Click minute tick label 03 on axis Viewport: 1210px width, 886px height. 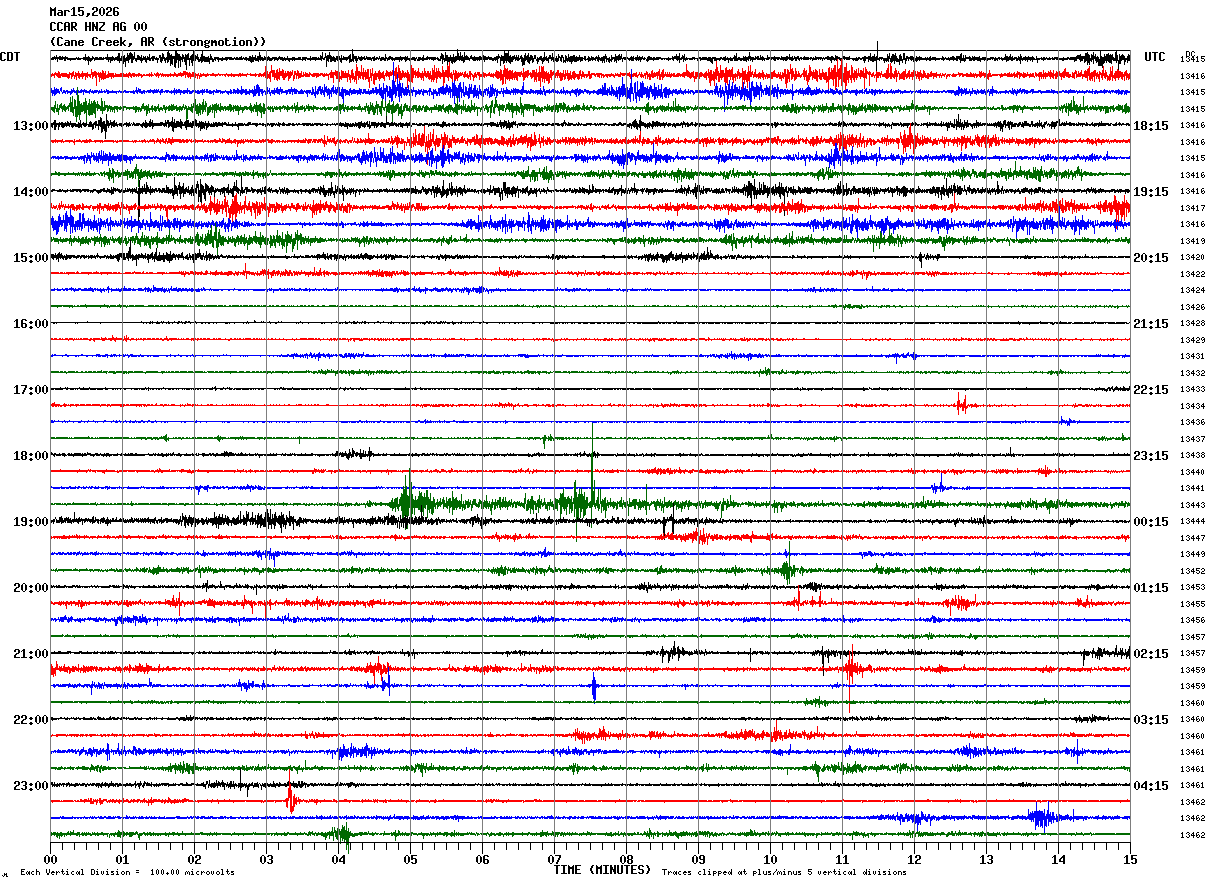[266, 859]
